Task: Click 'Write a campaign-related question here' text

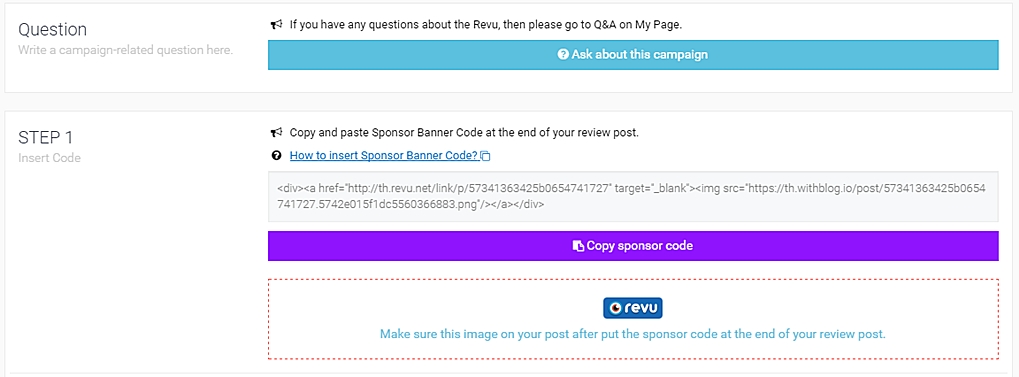Action: click(125, 50)
